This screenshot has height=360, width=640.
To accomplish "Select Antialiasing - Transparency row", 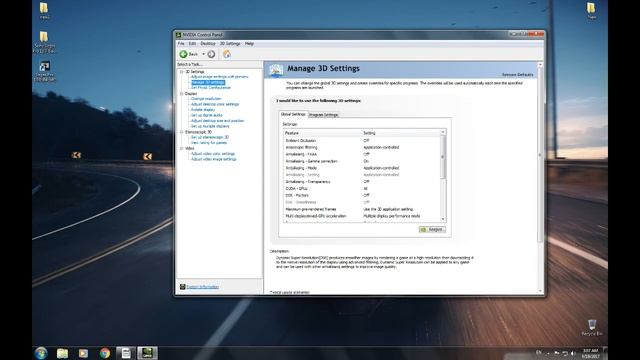I will click(362, 182).
